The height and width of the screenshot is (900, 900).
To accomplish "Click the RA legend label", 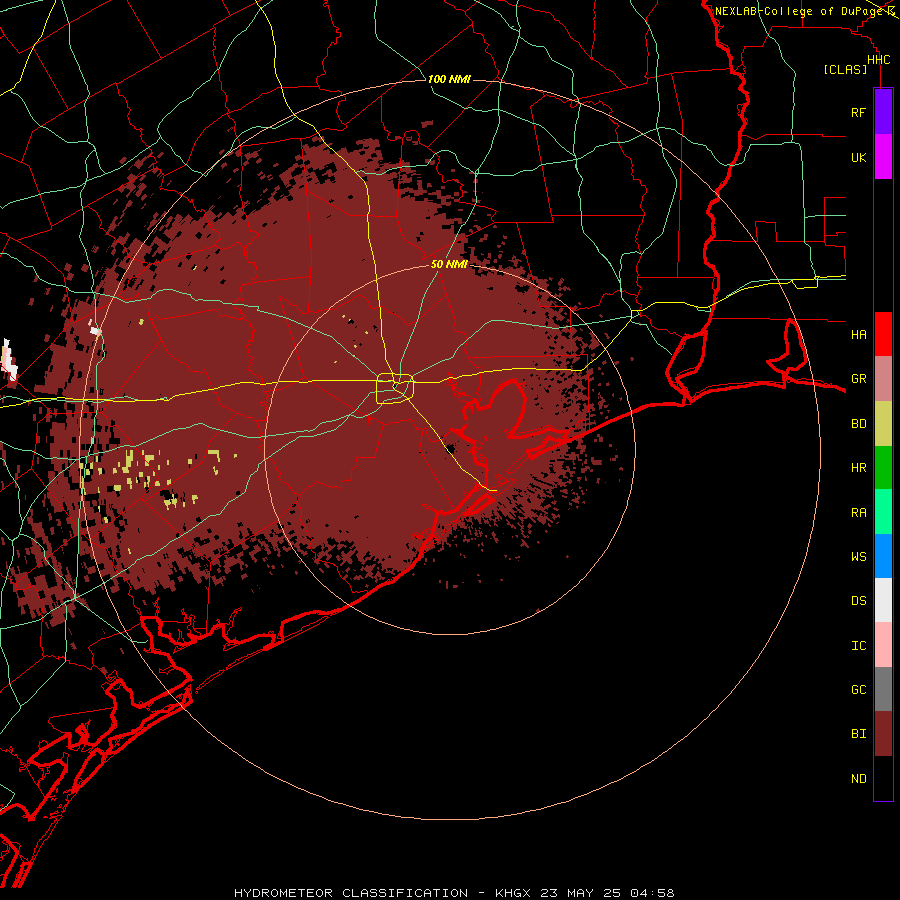I will [x=858, y=513].
